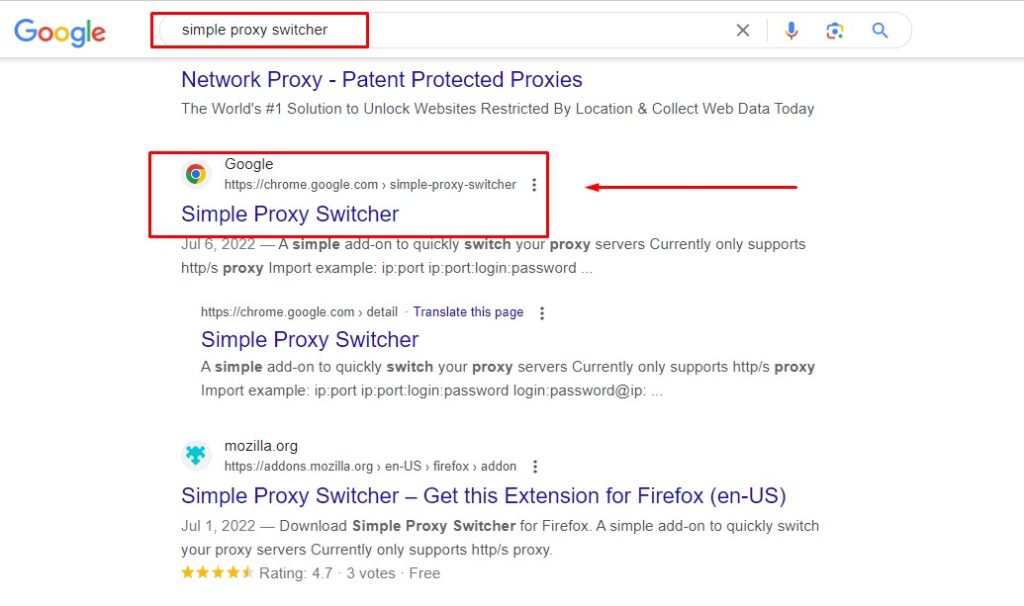Image resolution: width=1024 pixels, height=606 pixels.
Task: Open the indented Simple Proxy Switcher result
Action: (309, 339)
